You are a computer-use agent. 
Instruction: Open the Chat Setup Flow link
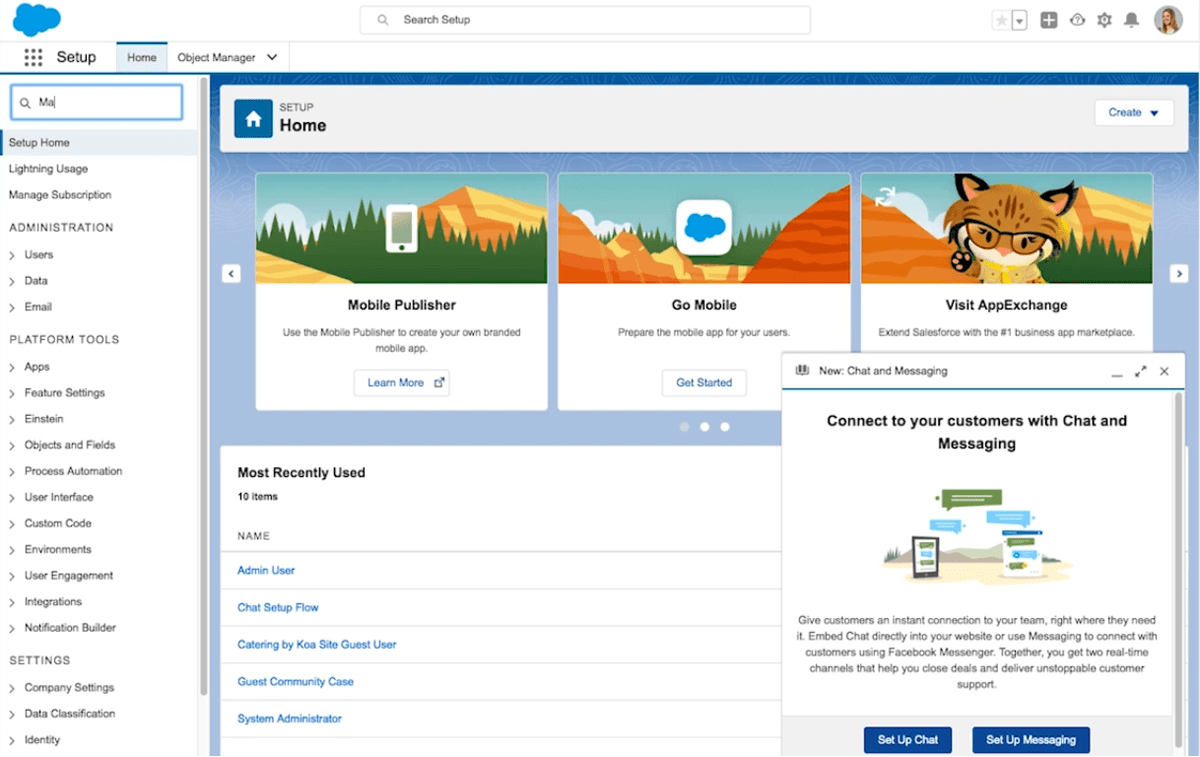[277, 607]
